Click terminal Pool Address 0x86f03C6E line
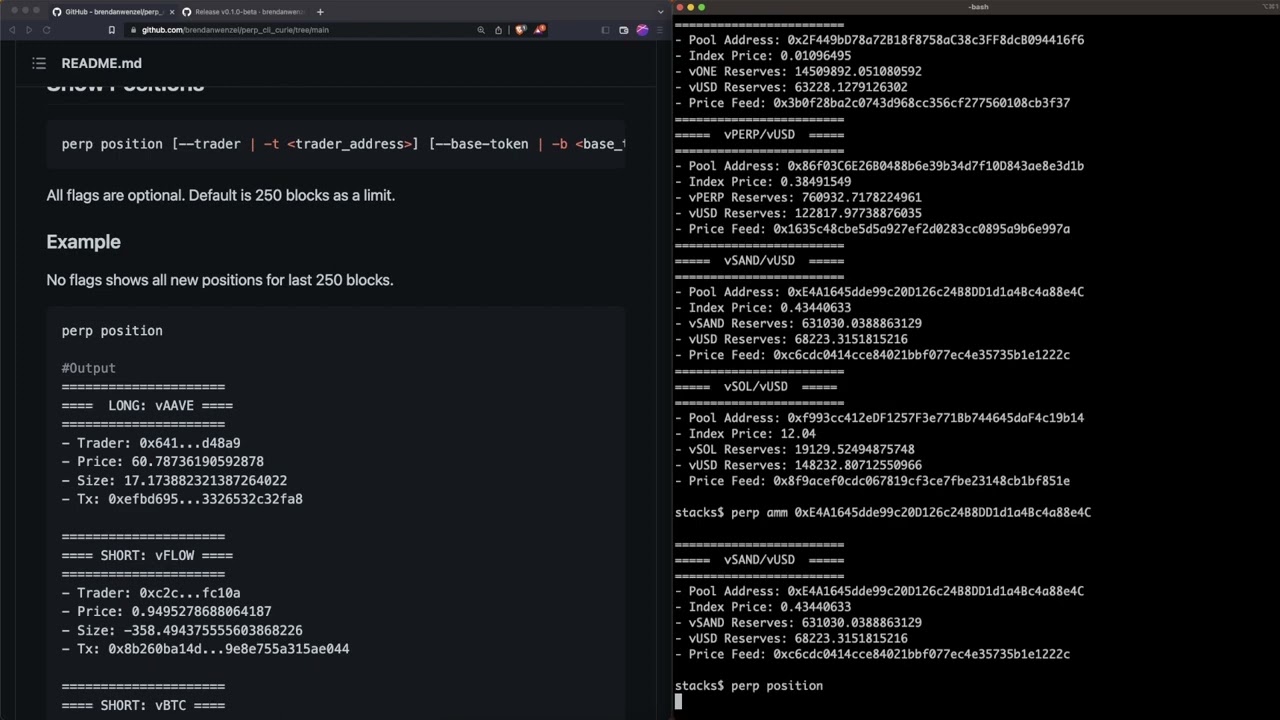The width and height of the screenshot is (1280, 720). (879, 166)
